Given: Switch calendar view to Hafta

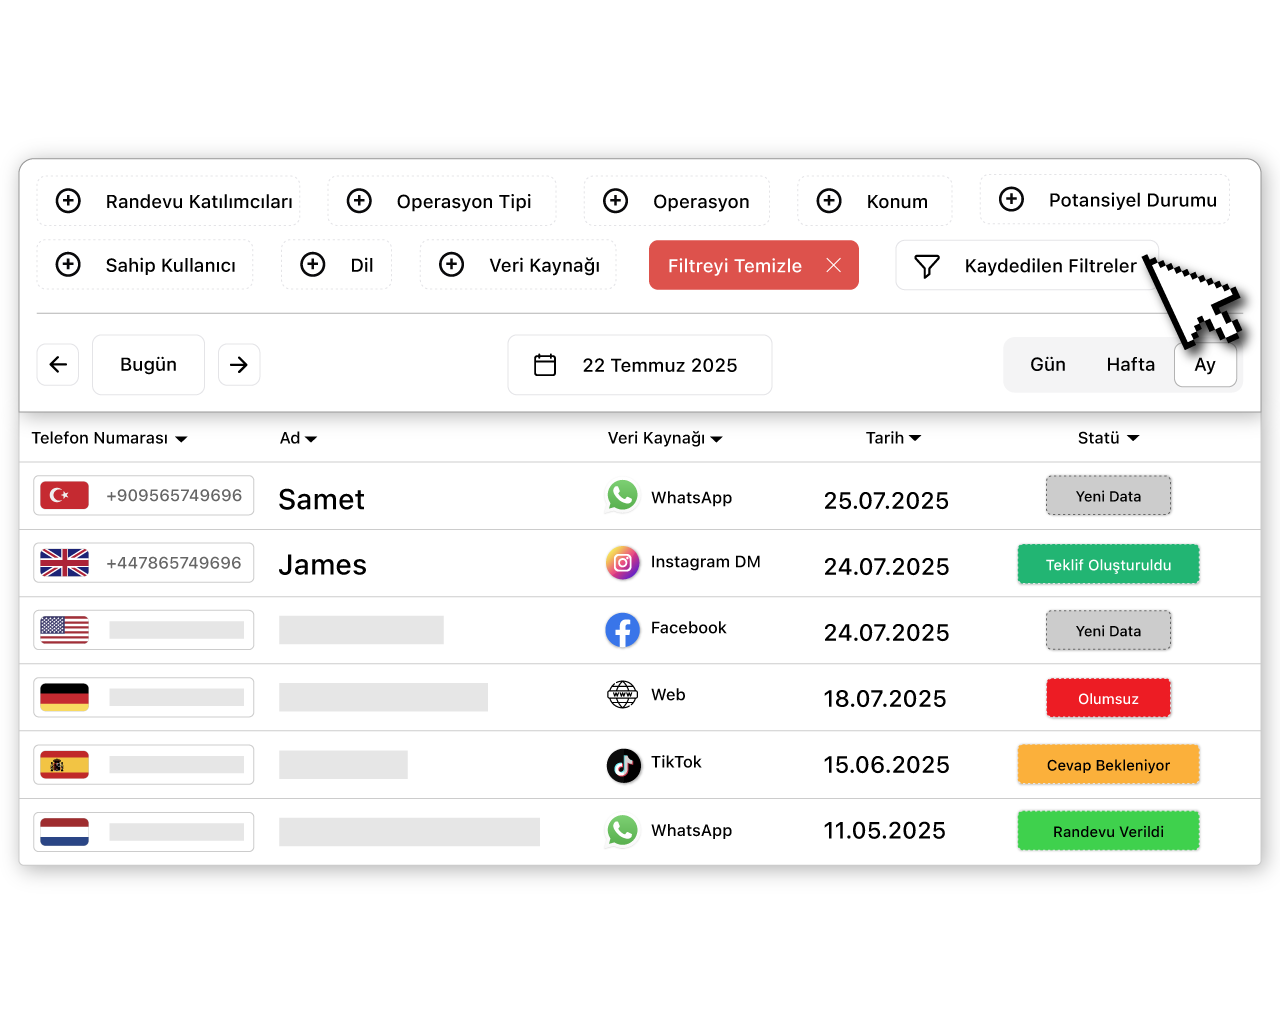Looking at the screenshot, I should 1130,365.
